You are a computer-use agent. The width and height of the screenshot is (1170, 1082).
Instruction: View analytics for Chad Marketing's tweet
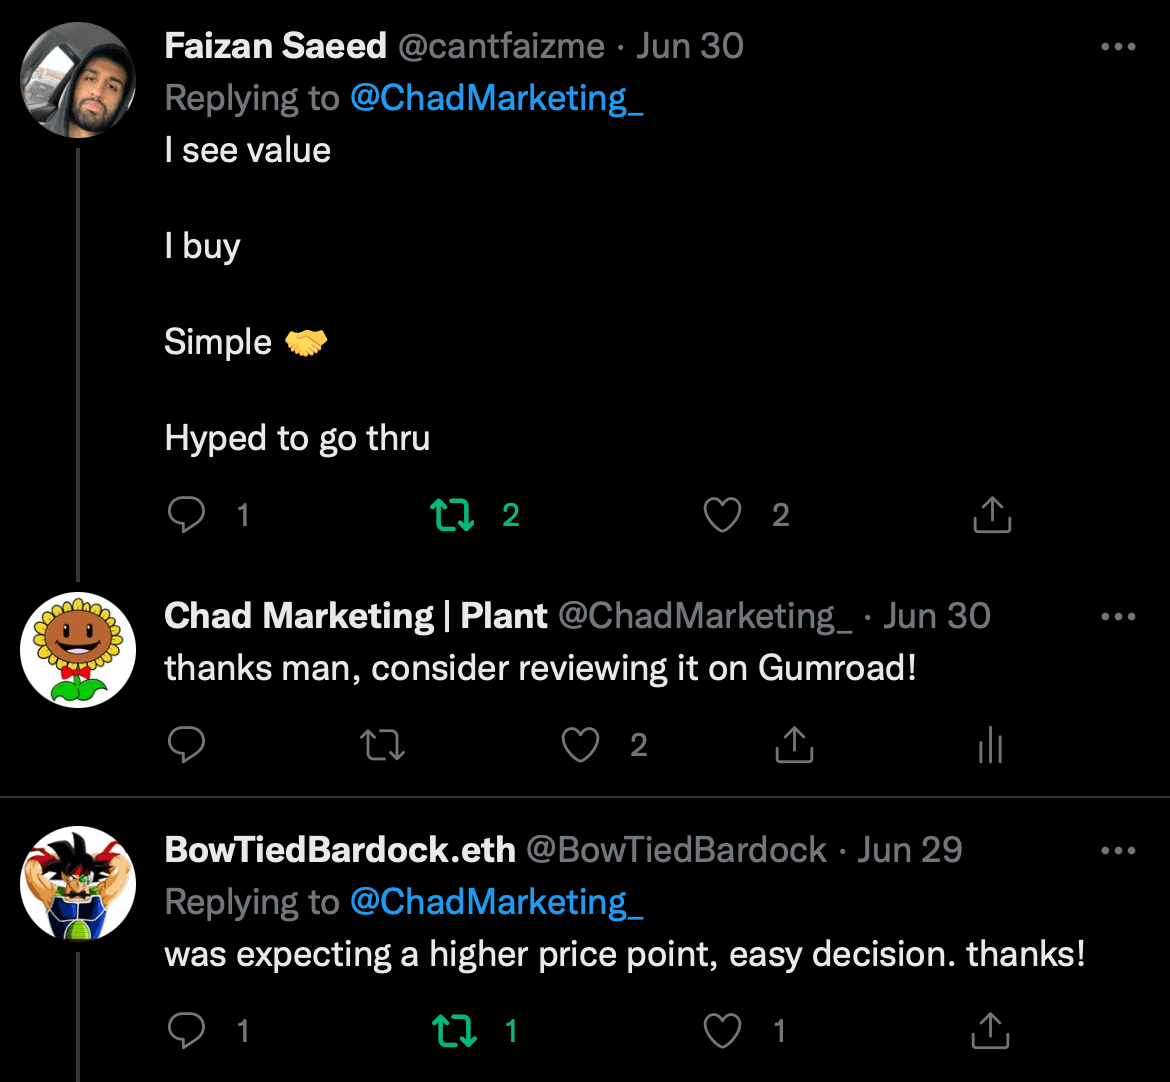tap(990, 745)
